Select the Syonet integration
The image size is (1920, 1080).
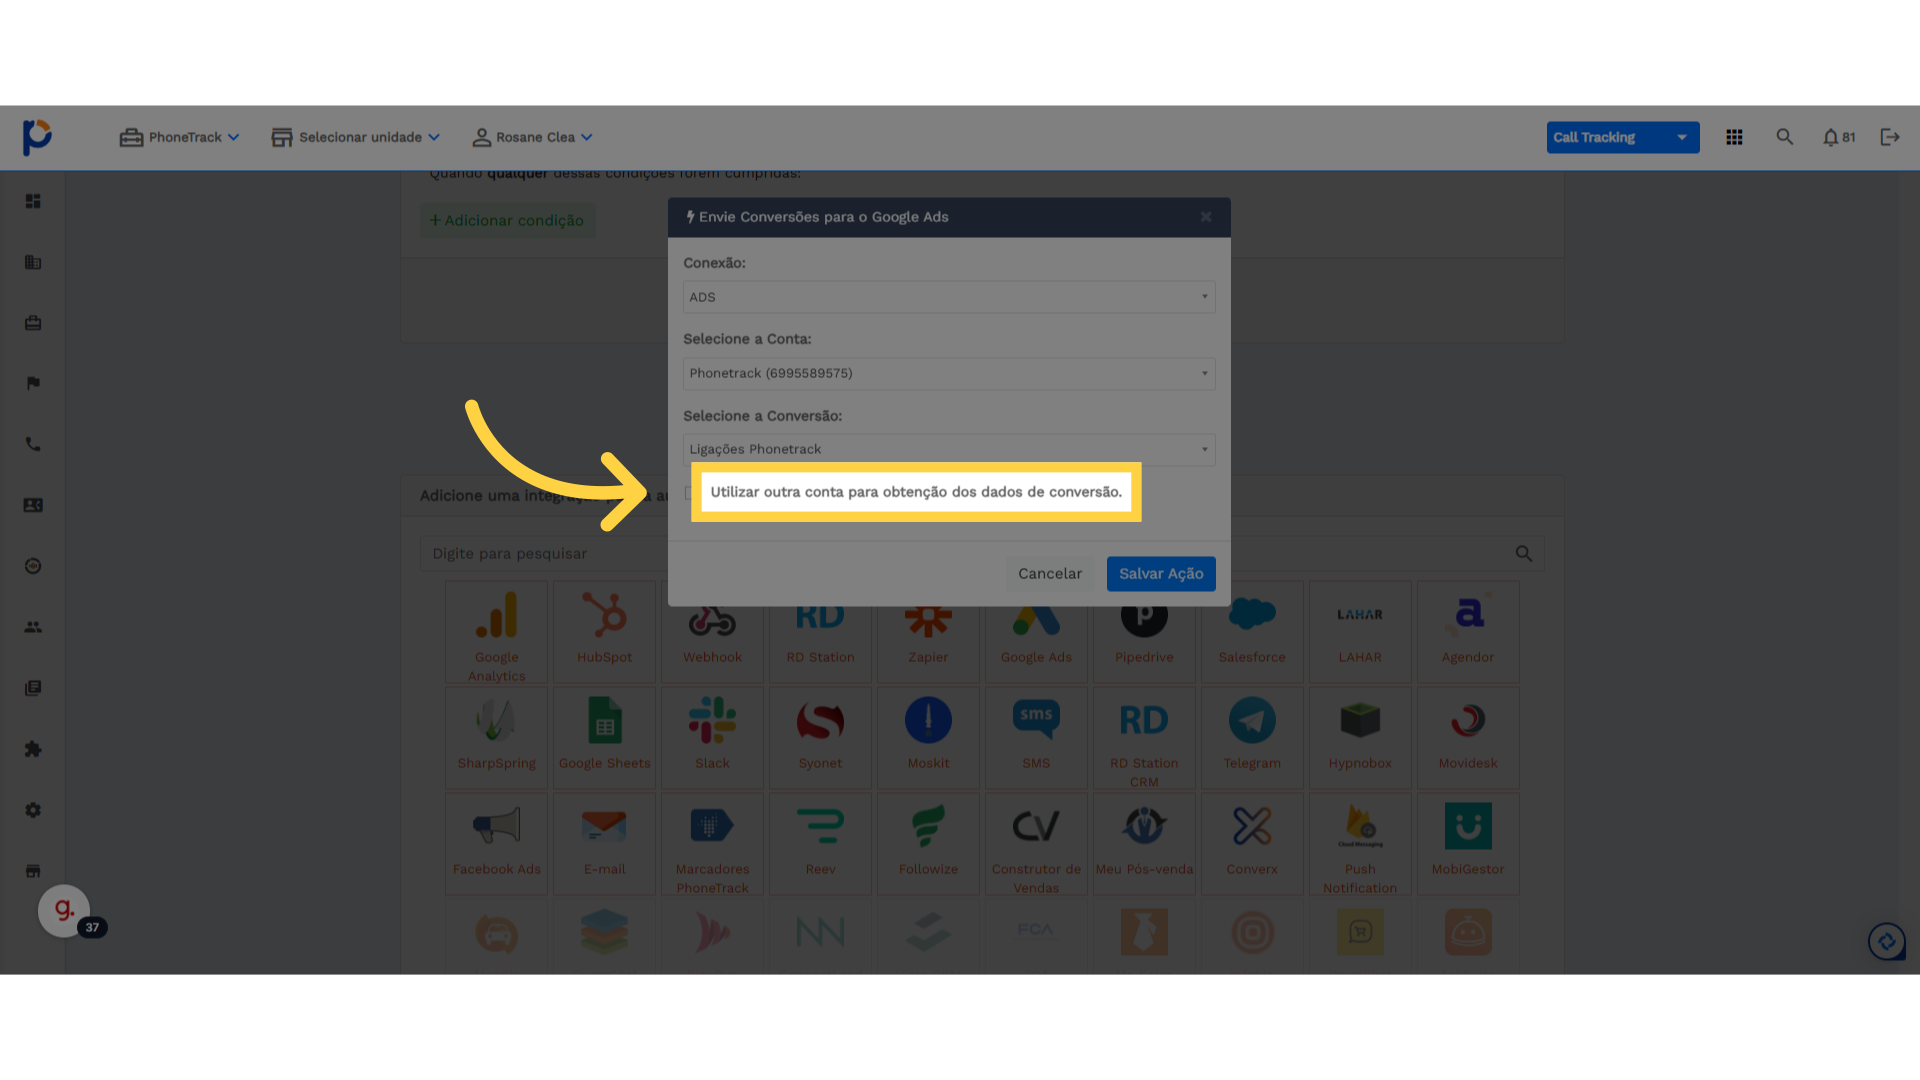tap(820, 738)
